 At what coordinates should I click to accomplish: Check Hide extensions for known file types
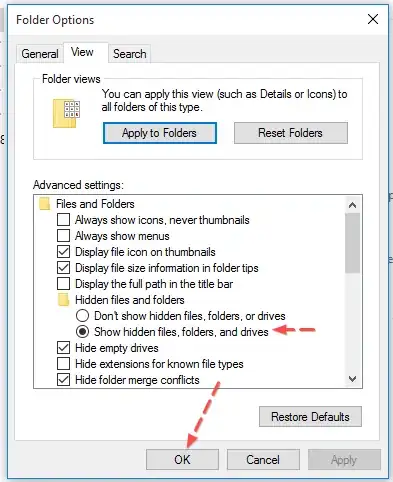click(63, 364)
